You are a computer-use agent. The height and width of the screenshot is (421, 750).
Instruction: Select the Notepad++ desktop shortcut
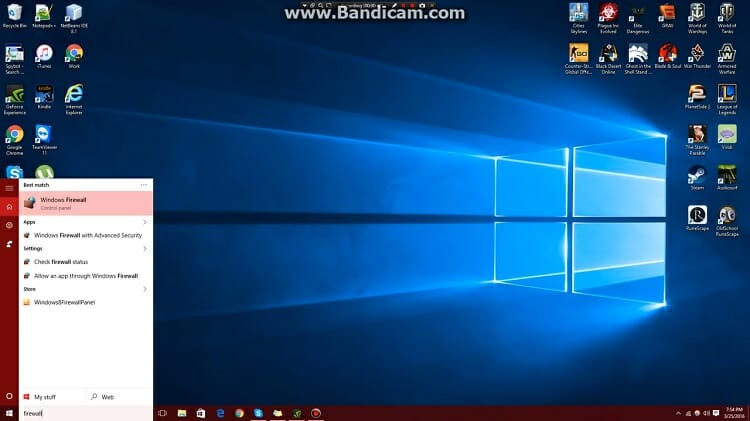click(x=44, y=16)
